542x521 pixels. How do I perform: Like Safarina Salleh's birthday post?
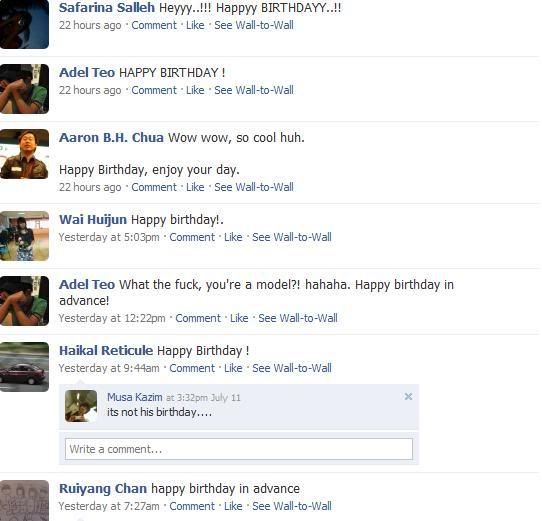[195, 25]
